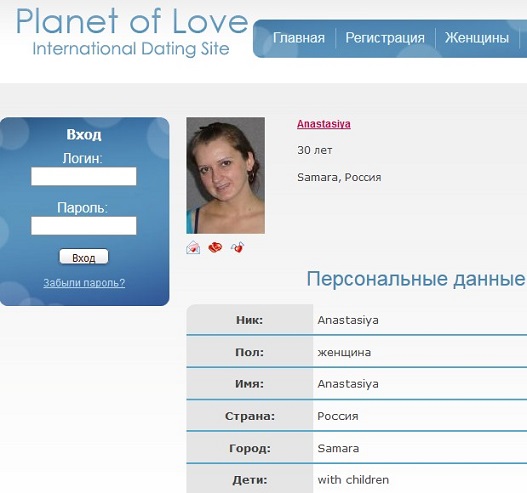Select the with children value
The height and width of the screenshot is (493, 527).
coord(353,480)
